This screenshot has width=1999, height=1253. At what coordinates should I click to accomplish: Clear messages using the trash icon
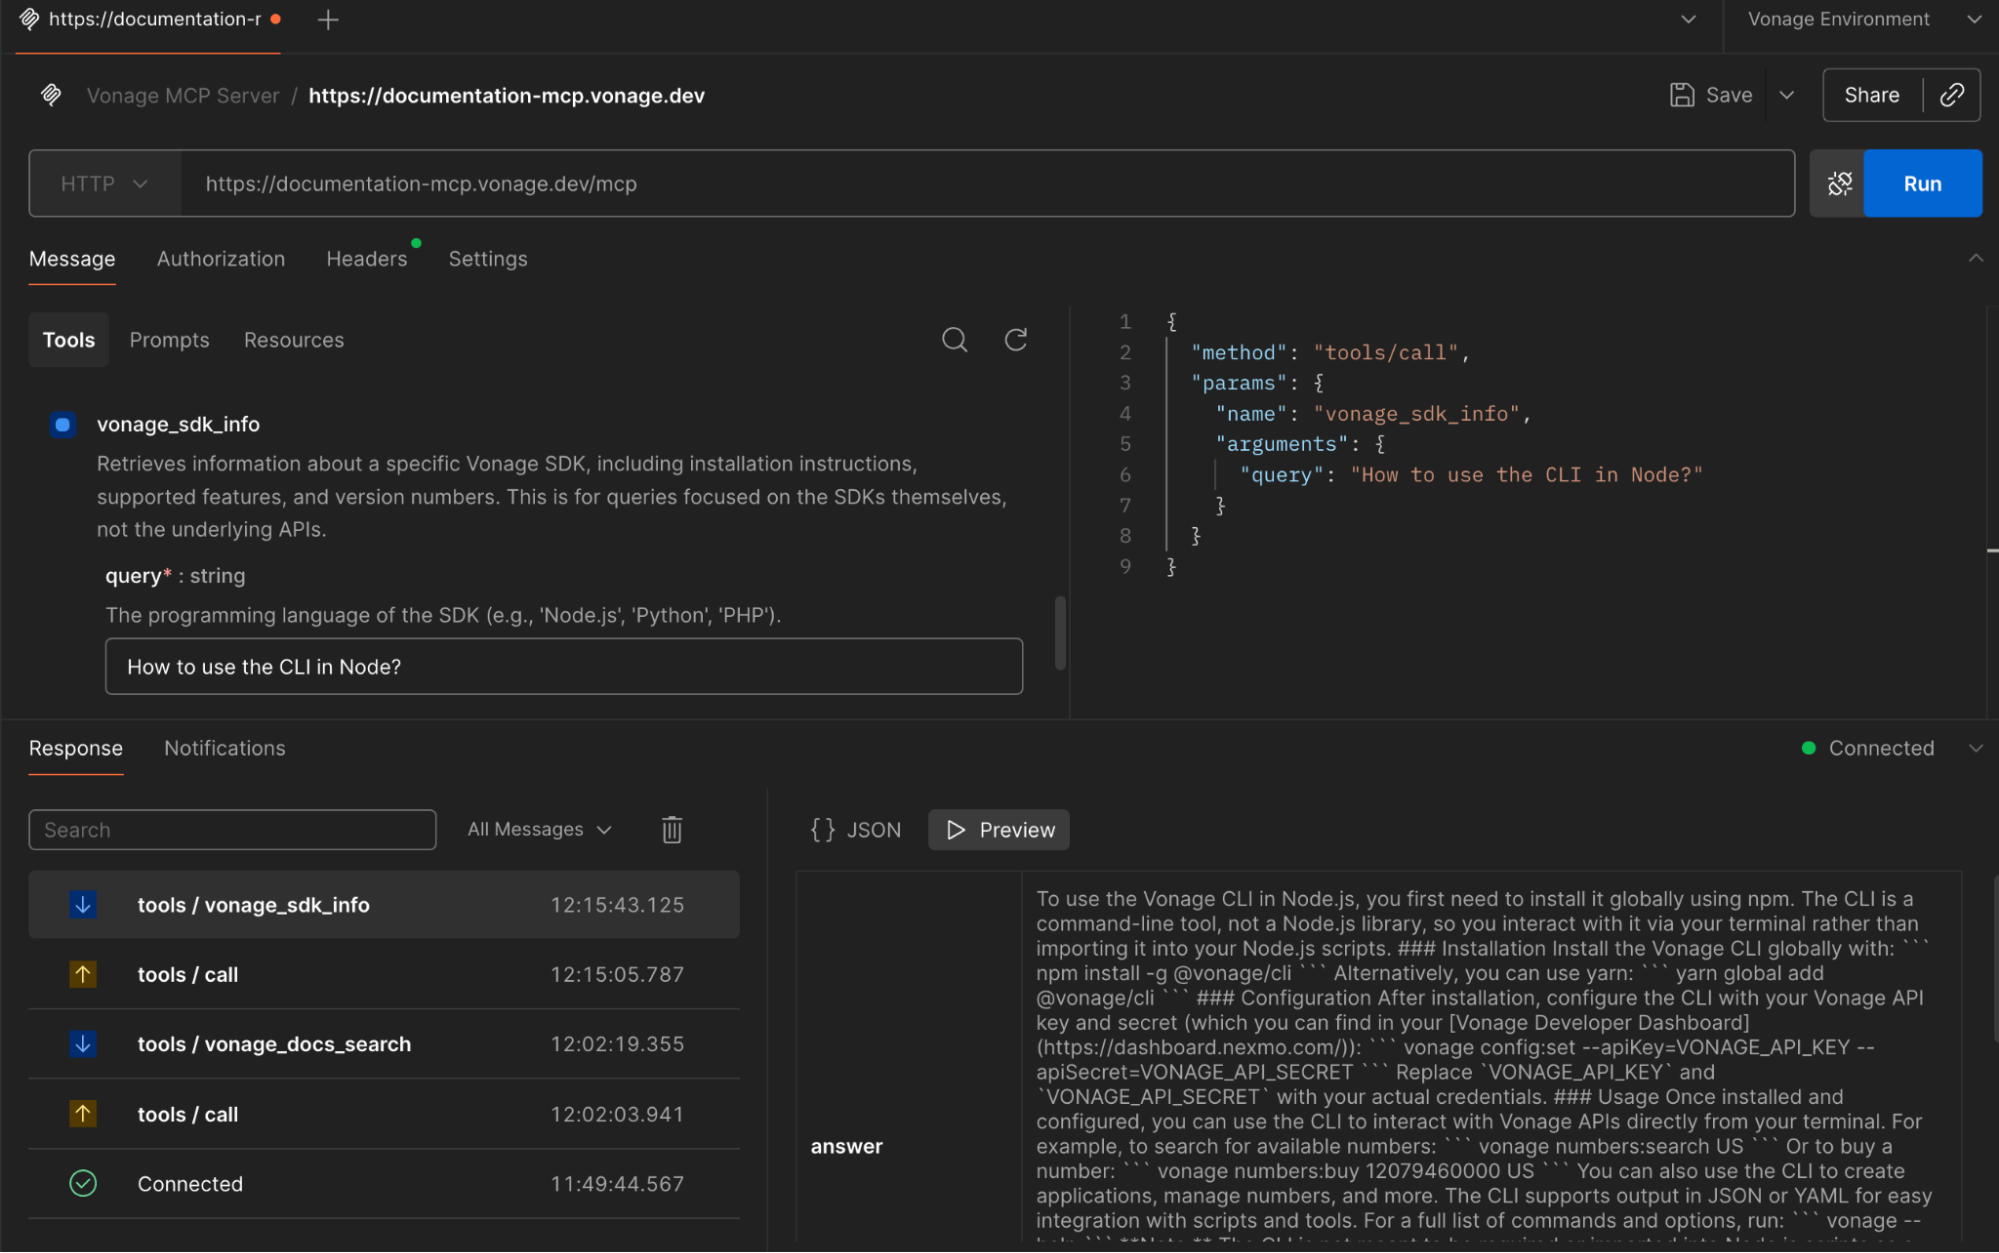pos(671,829)
